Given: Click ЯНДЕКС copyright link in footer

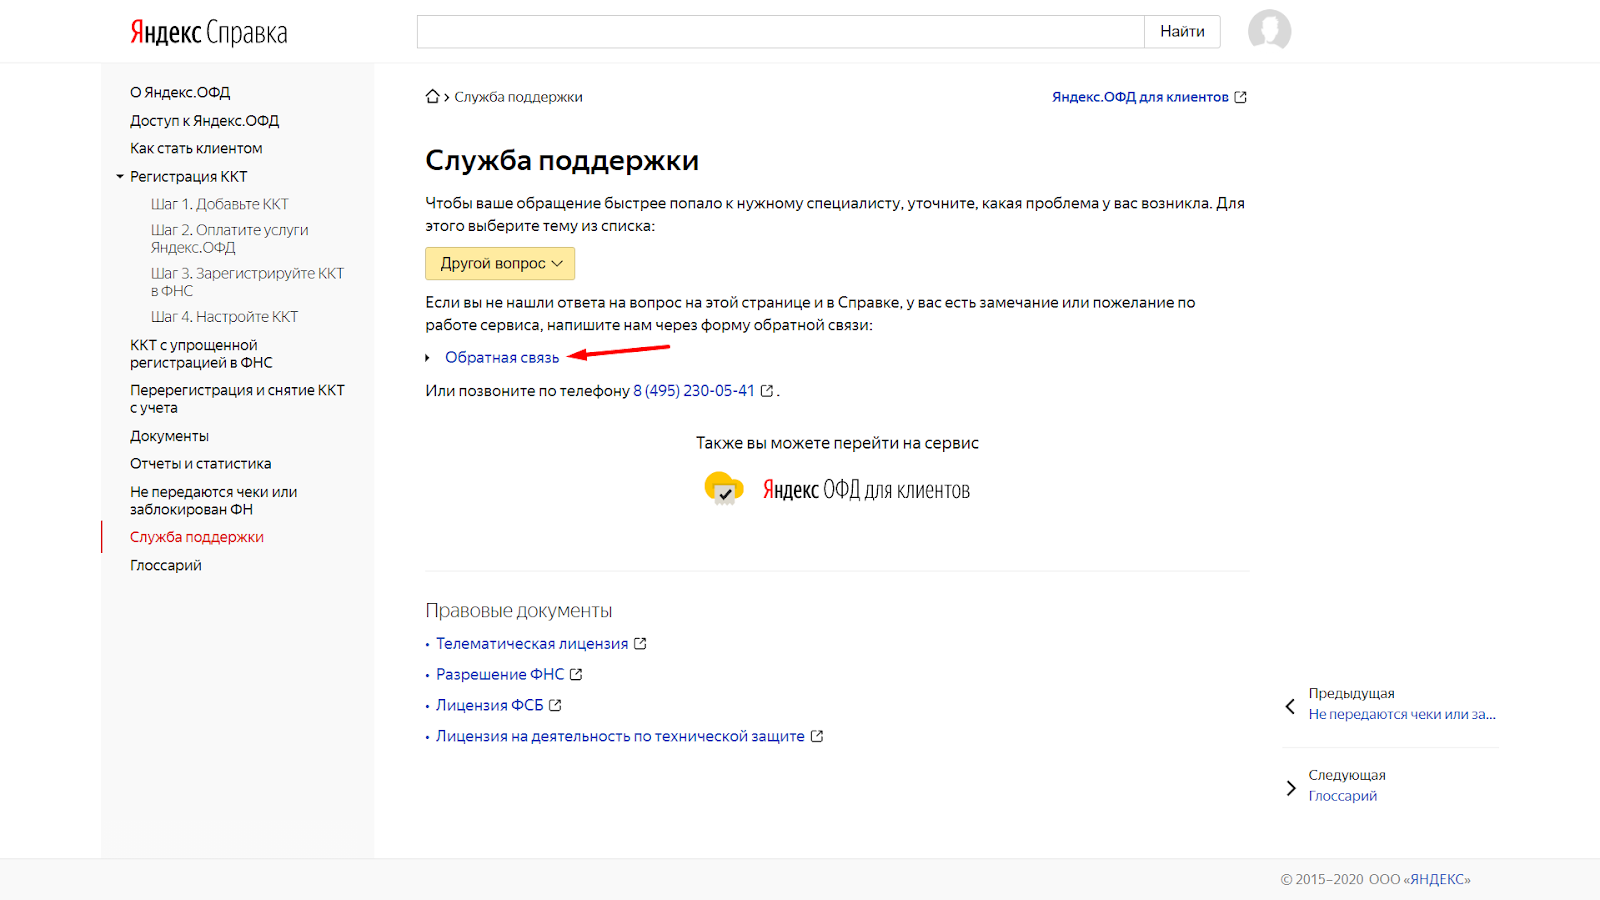Looking at the screenshot, I should pos(1437,879).
